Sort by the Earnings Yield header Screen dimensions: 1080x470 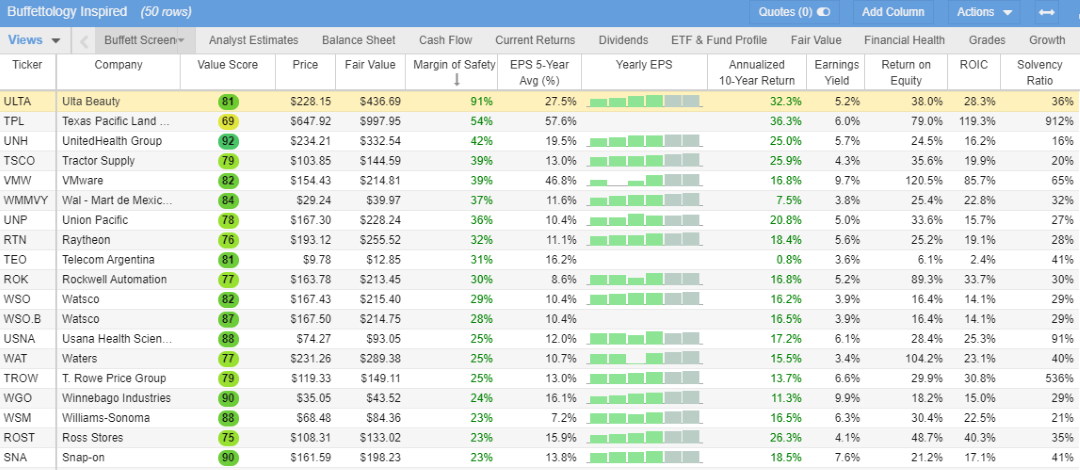tap(837, 72)
